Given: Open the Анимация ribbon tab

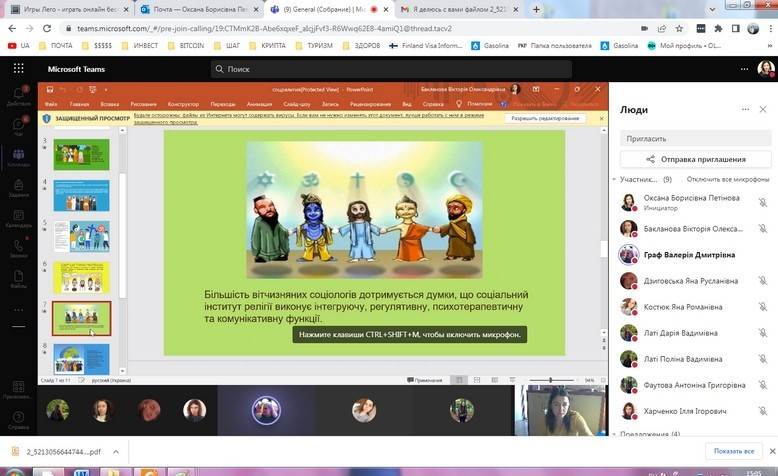Looking at the screenshot, I should click(259, 104).
